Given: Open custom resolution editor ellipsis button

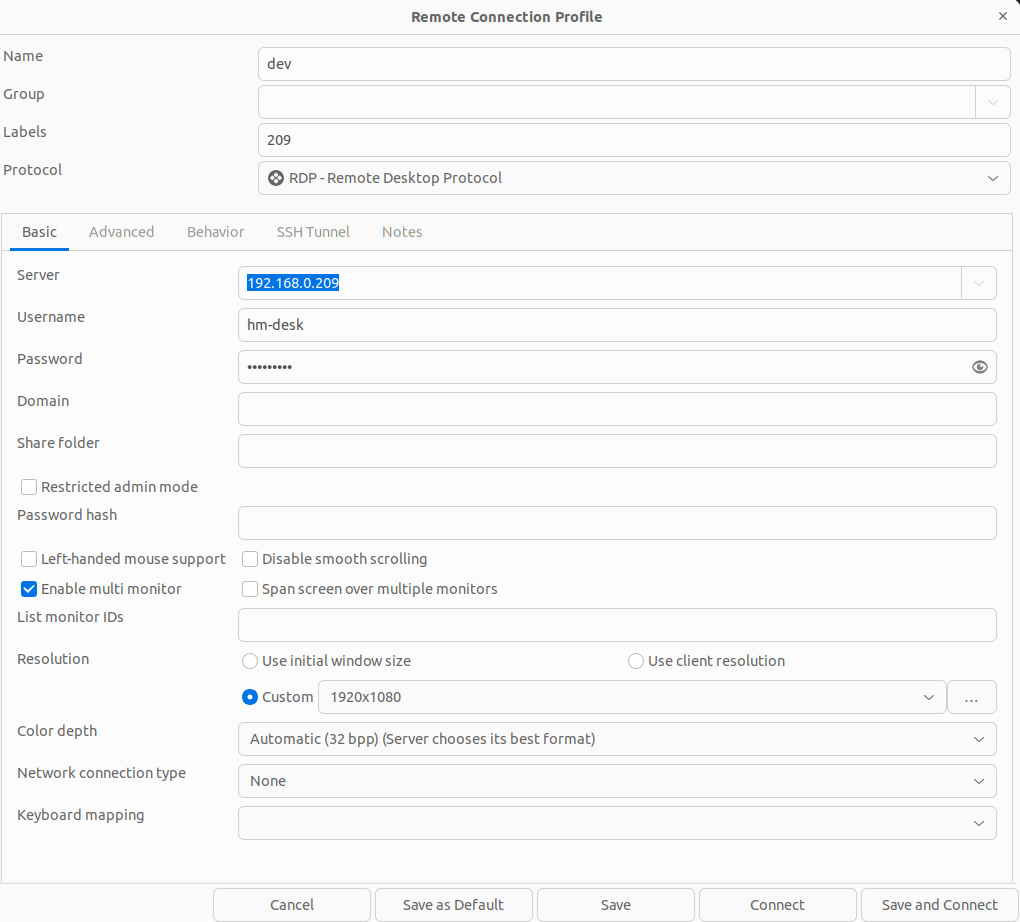Looking at the screenshot, I should 971,697.
